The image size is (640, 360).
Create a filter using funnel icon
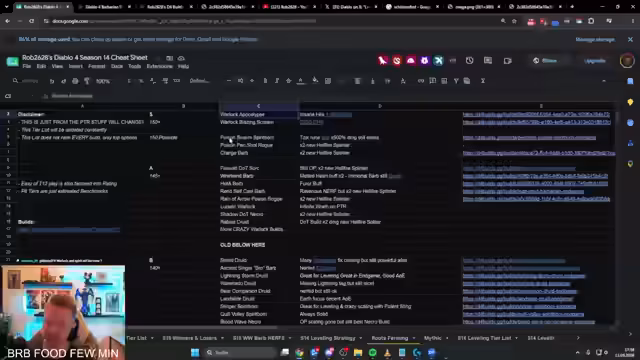[x=456, y=81]
